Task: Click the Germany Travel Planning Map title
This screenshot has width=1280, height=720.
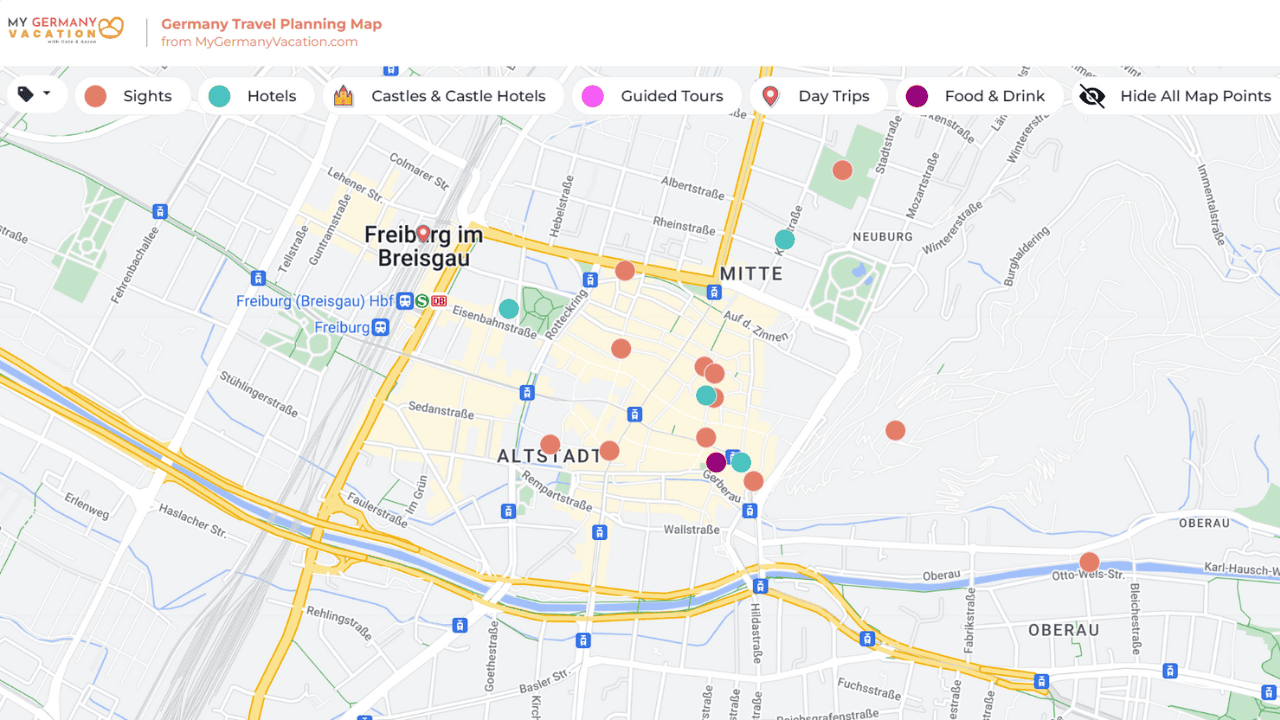Action: click(x=271, y=24)
